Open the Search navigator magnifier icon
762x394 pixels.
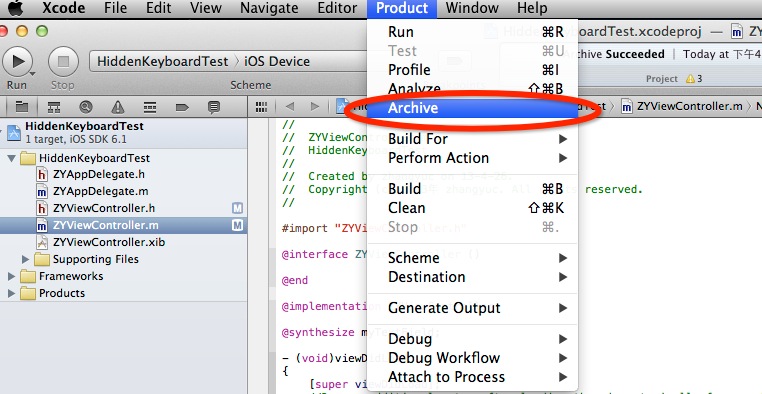click(x=86, y=107)
